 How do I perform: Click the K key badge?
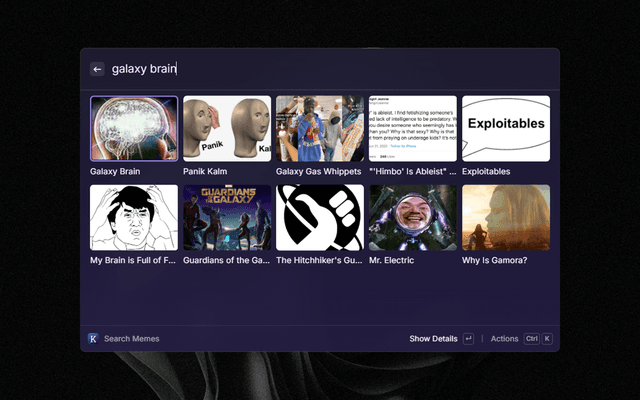coord(547,338)
